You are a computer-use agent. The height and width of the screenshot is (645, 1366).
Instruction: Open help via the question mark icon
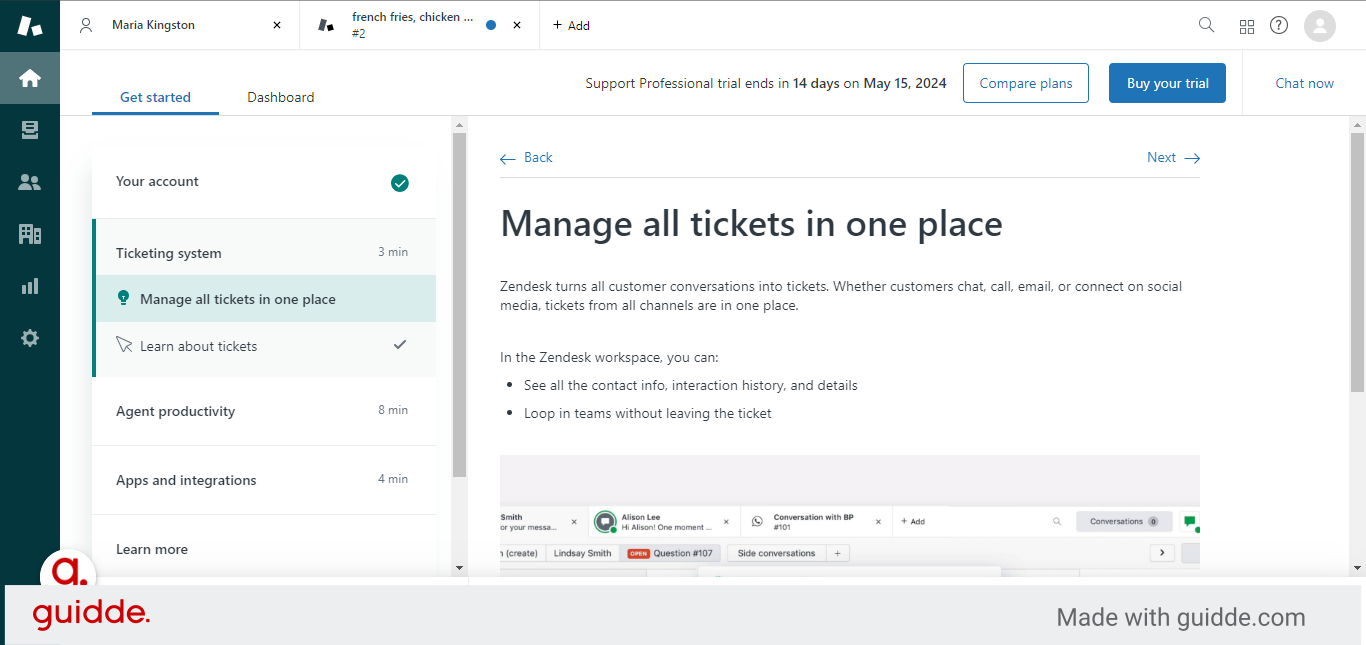tap(1279, 25)
